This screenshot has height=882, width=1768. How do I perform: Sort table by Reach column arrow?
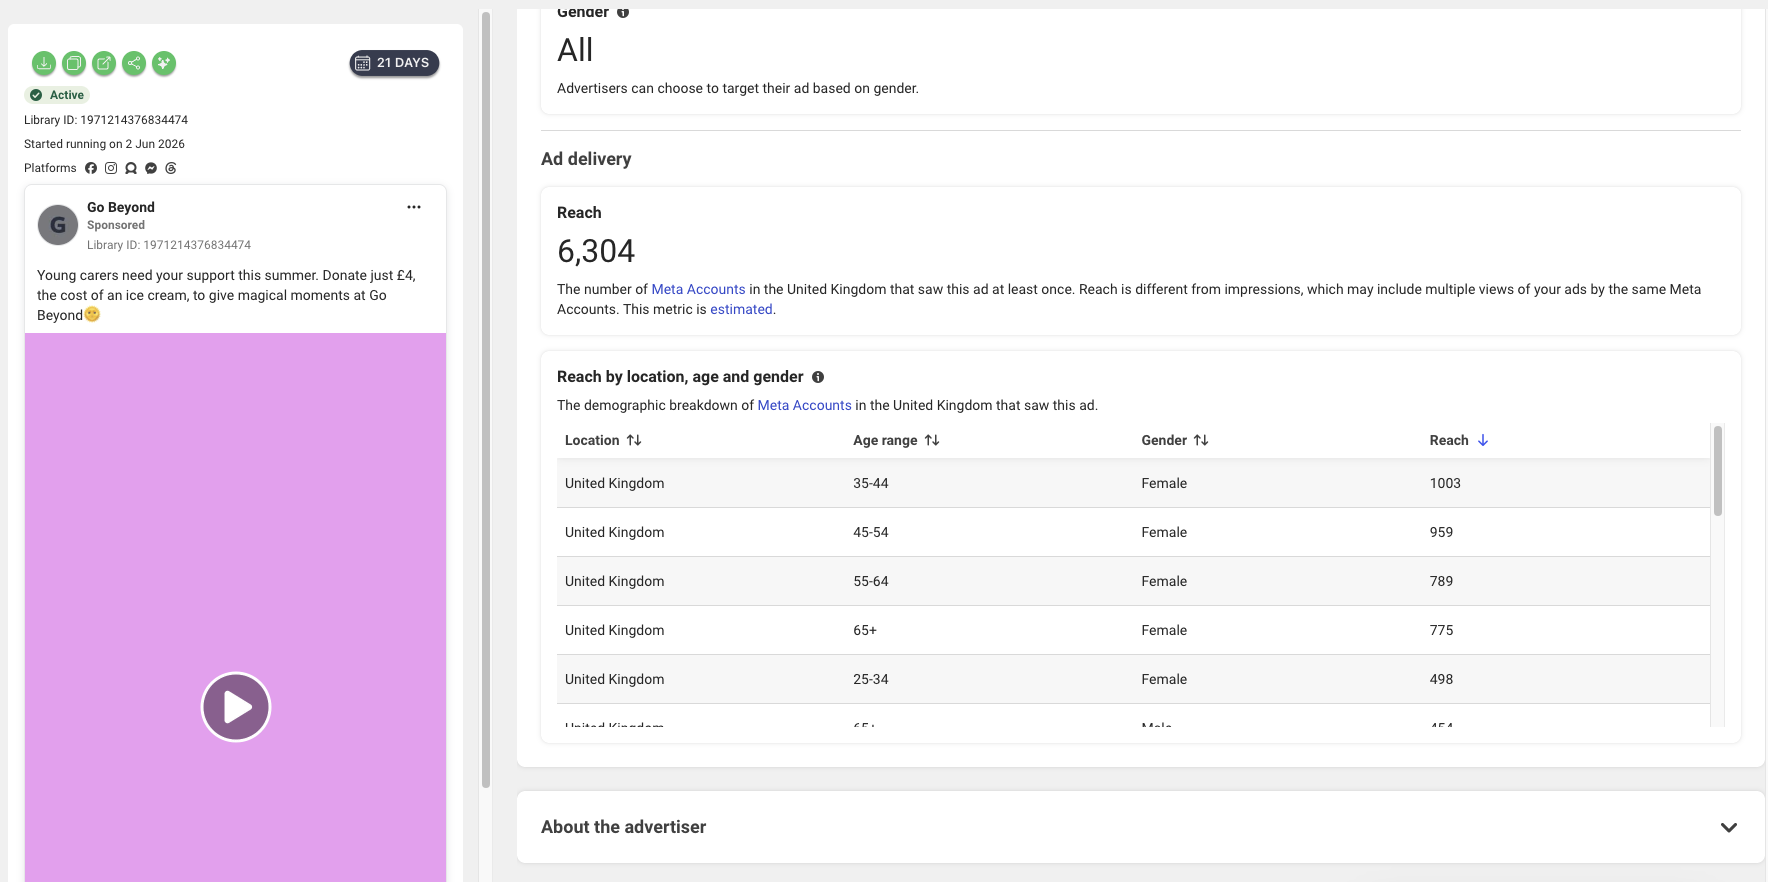click(1483, 440)
